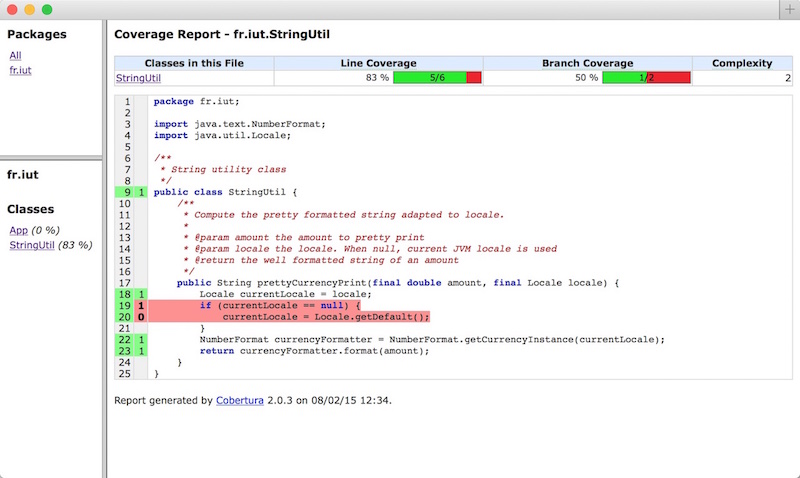Image resolution: width=800 pixels, height=478 pixels.
Task: Click line 20 hit count 0
Action: click(141, 317)
